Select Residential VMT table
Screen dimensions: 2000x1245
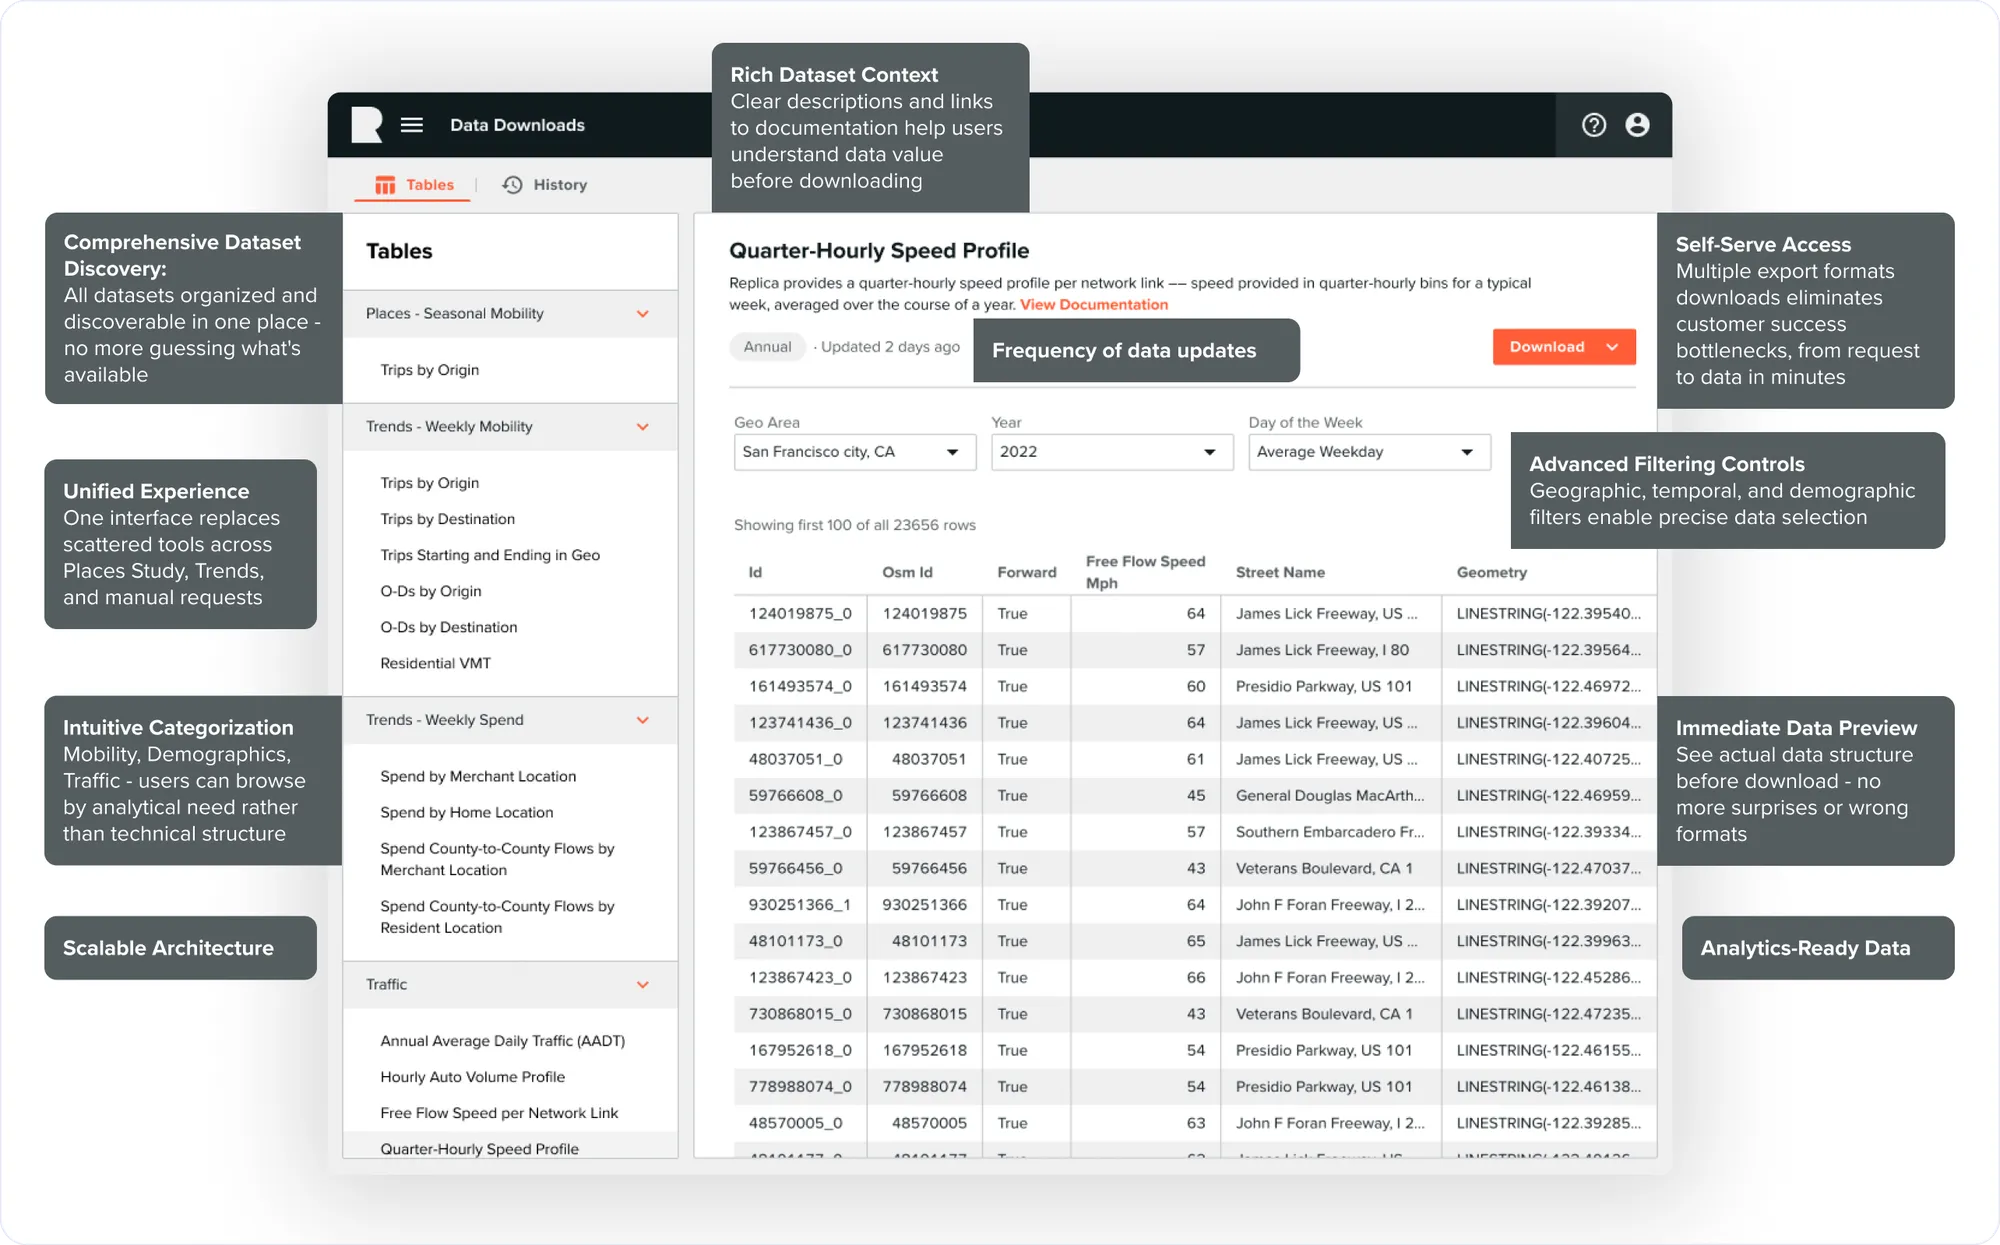(436, 663)
